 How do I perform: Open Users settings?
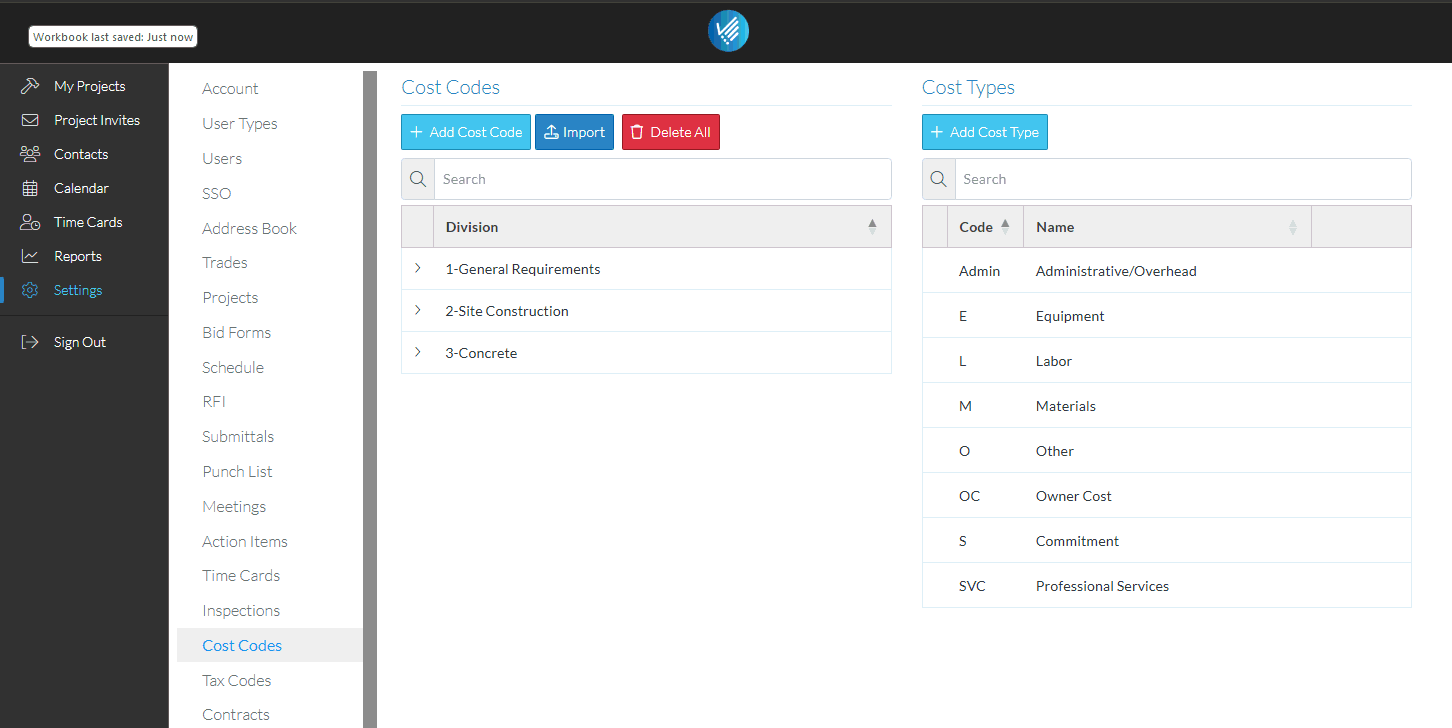[x=222, y=159]
